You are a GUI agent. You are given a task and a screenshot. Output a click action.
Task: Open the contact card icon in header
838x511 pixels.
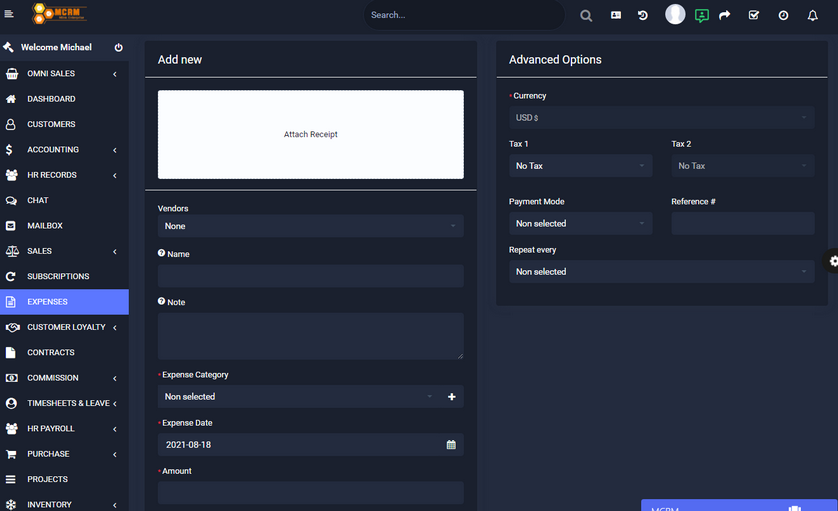[x=616, y=15]
